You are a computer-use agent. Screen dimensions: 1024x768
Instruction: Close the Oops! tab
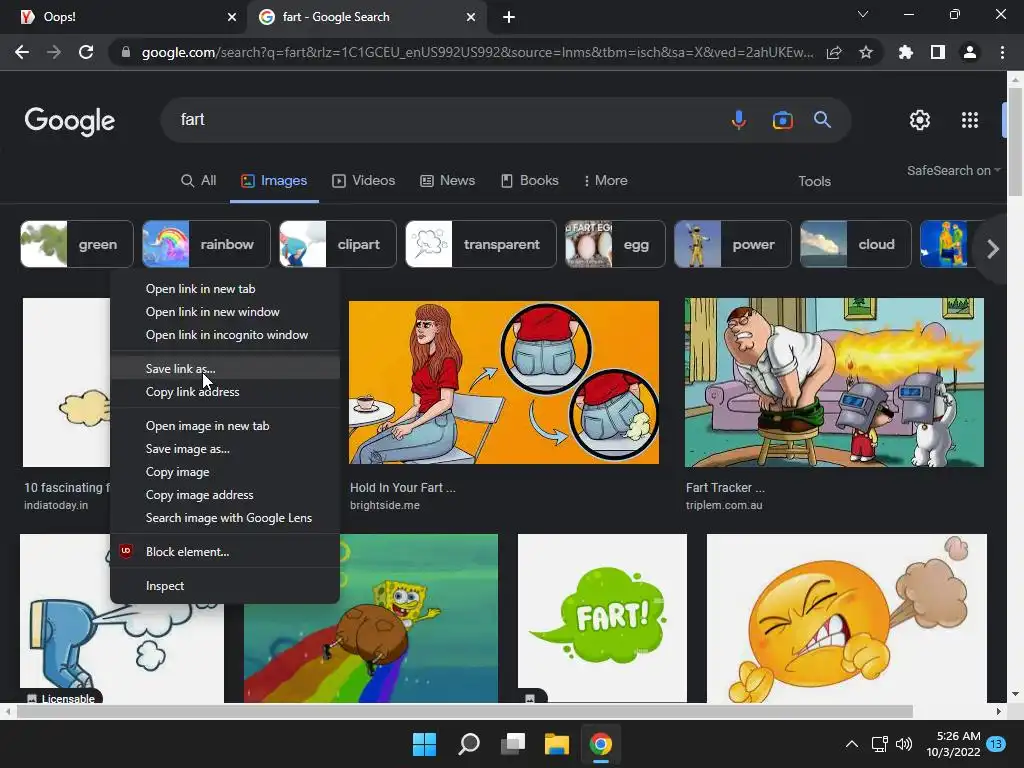232,17
